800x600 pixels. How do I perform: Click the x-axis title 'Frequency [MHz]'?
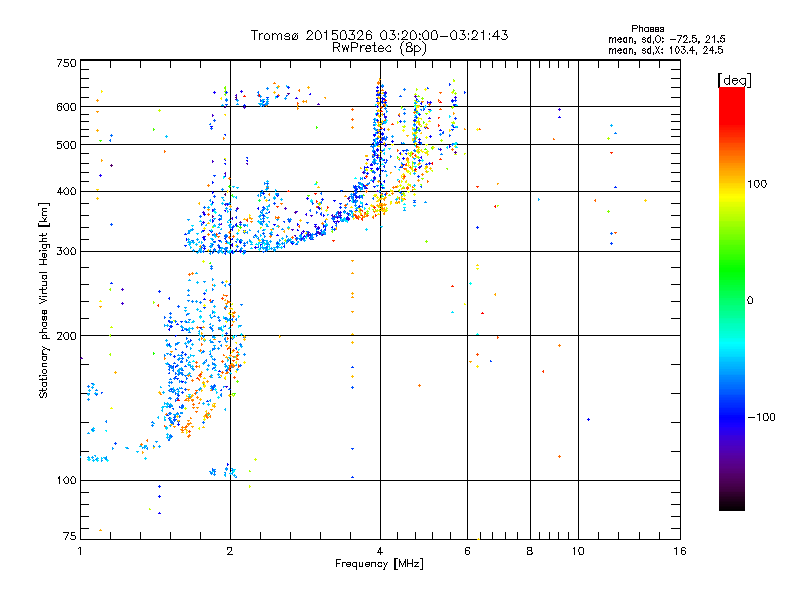(379, 564)
